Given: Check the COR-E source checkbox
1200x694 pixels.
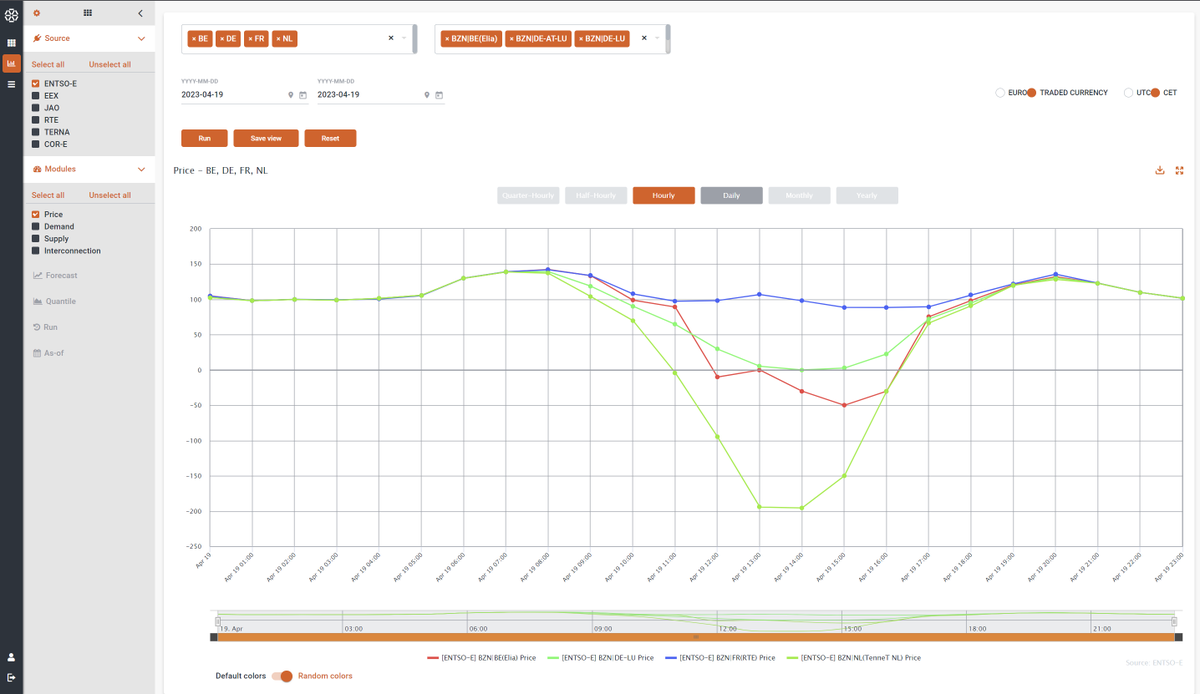Looking at the screenshot, I should [36, 144].
